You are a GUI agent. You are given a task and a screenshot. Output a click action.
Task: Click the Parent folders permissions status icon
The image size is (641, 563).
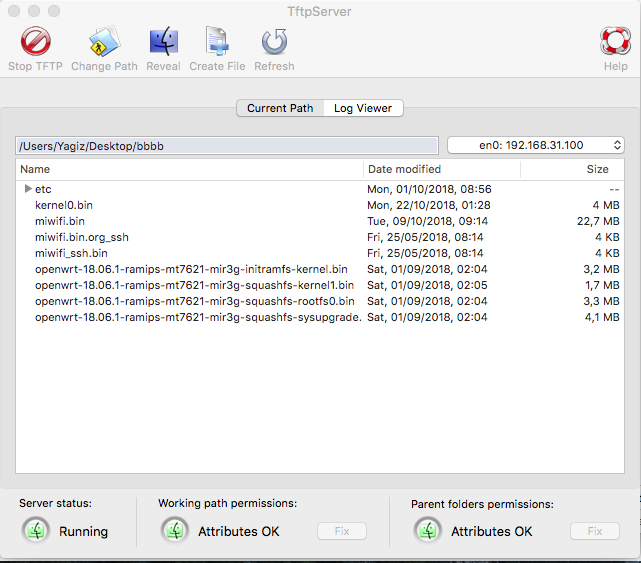(428, 531)
